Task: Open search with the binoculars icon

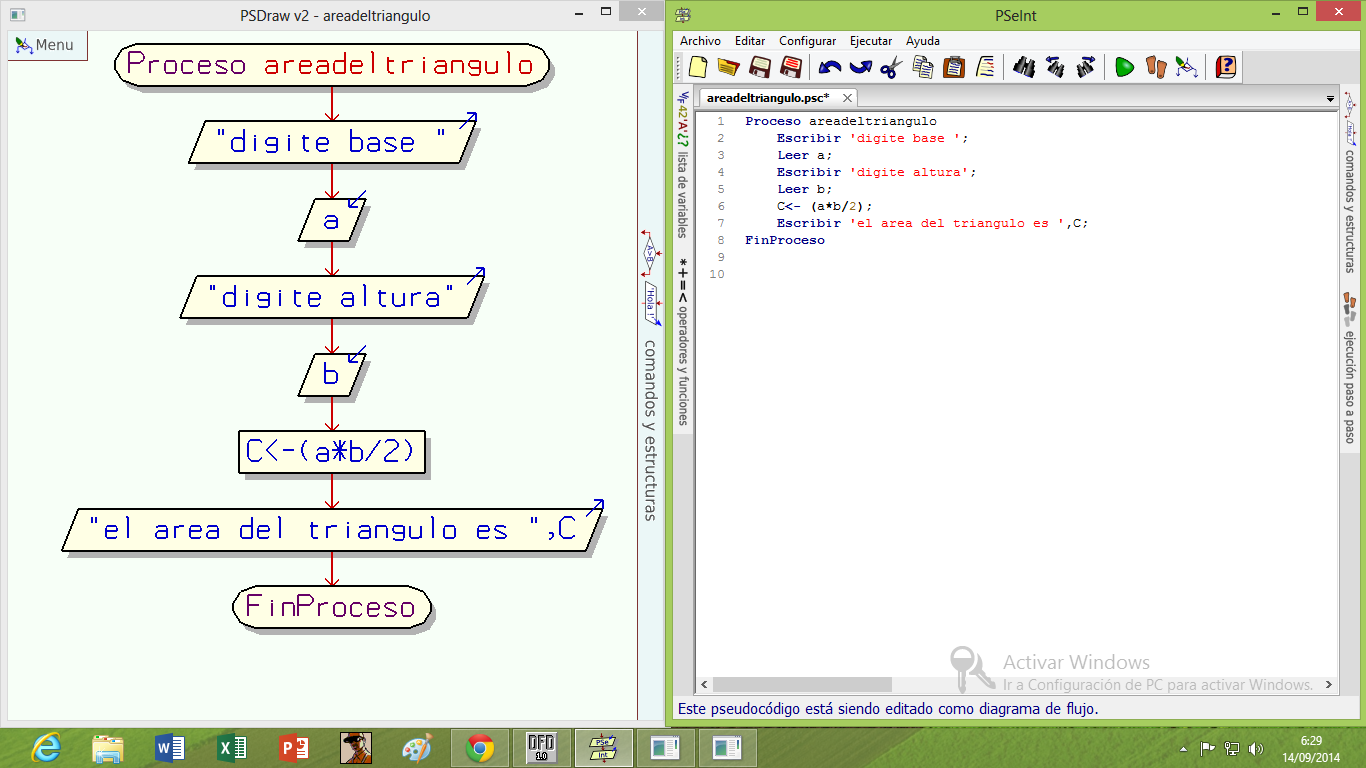Action: [1024, 67]
